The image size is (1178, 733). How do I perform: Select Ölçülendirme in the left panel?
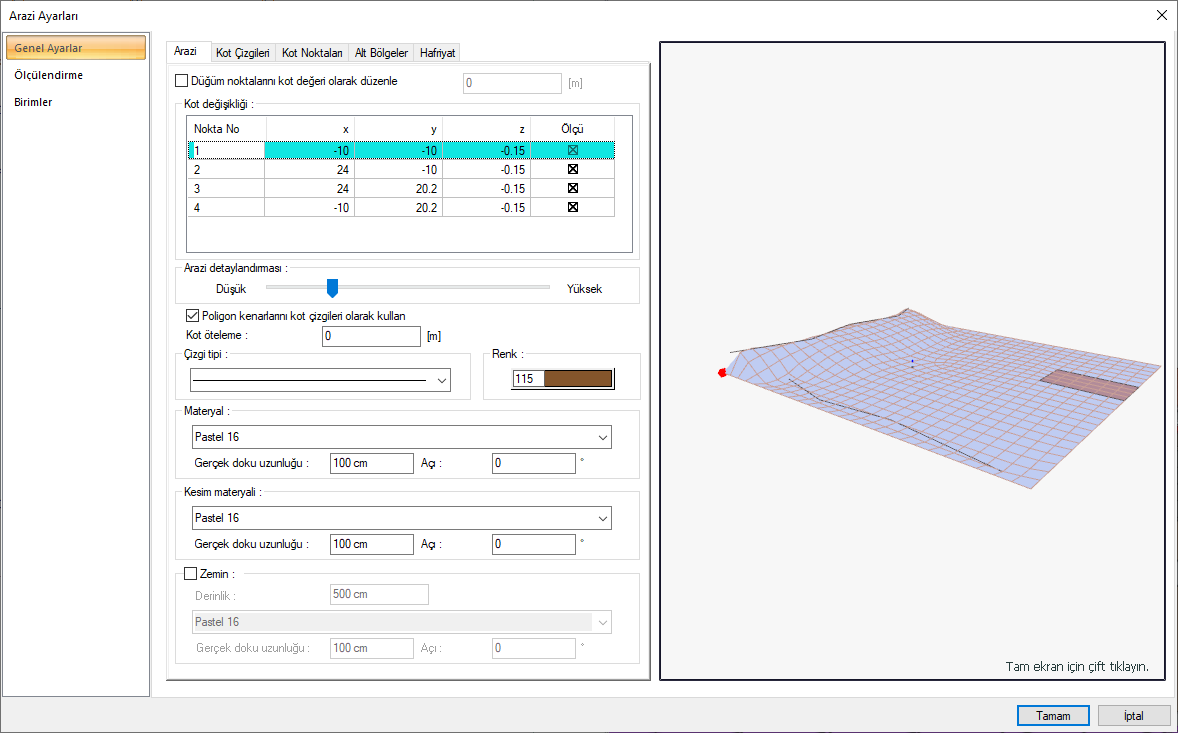click(x=49, y=75)
